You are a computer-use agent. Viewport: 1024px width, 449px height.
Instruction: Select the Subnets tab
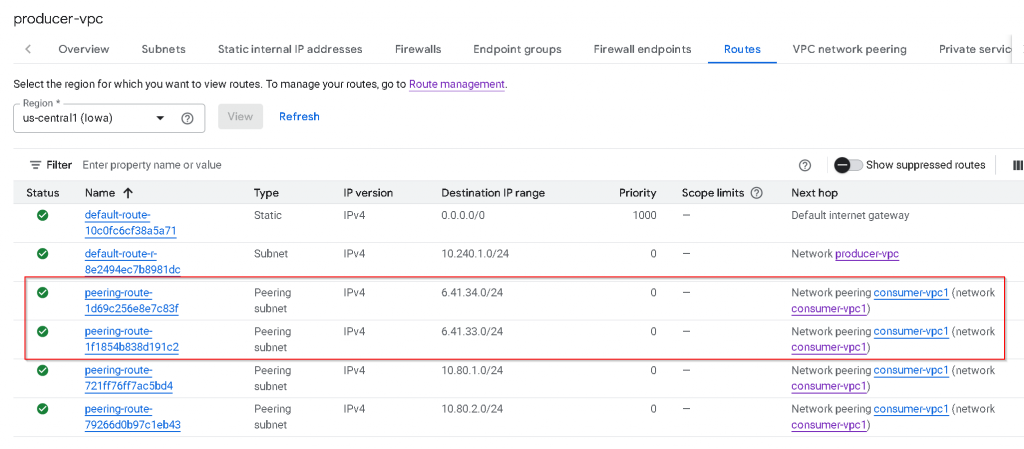coord(163,49)
